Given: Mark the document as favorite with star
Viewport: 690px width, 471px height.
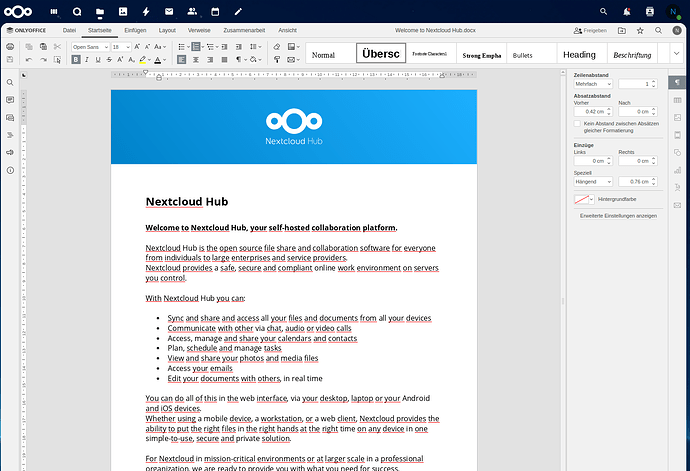Looking at the screenshot, I should click(640, 30).
